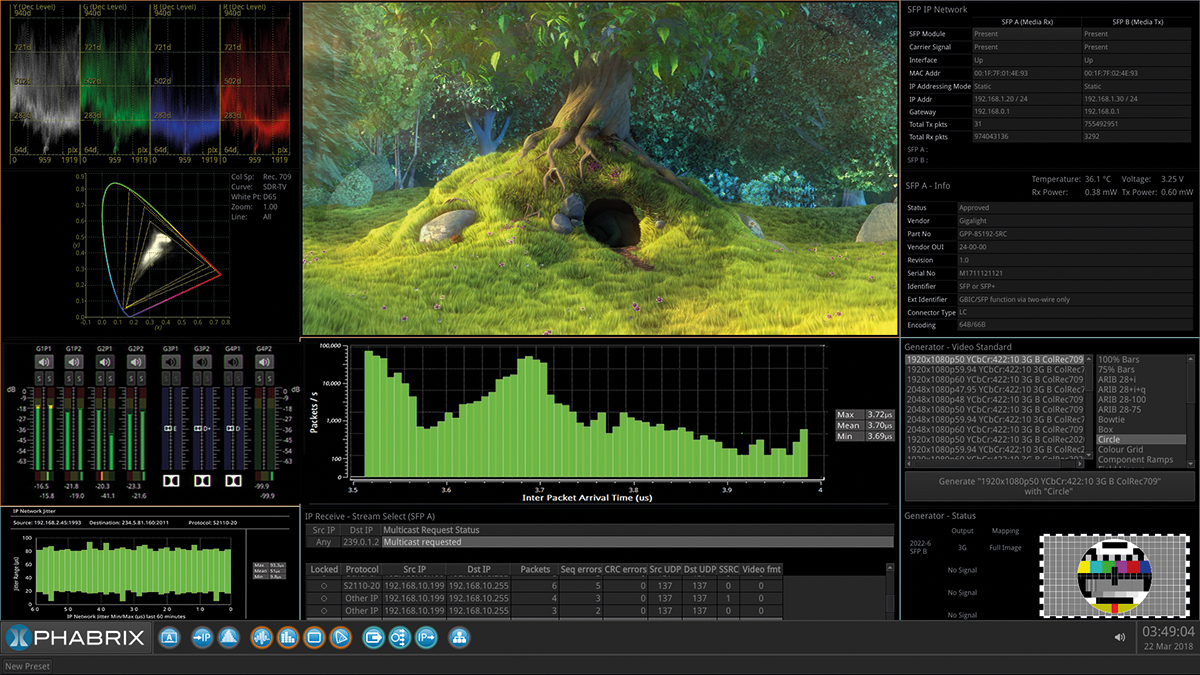Open the CIE gamut chart toolbar icon
Image resolution: width=1200 pixels, height=675 pixels.
339,636
